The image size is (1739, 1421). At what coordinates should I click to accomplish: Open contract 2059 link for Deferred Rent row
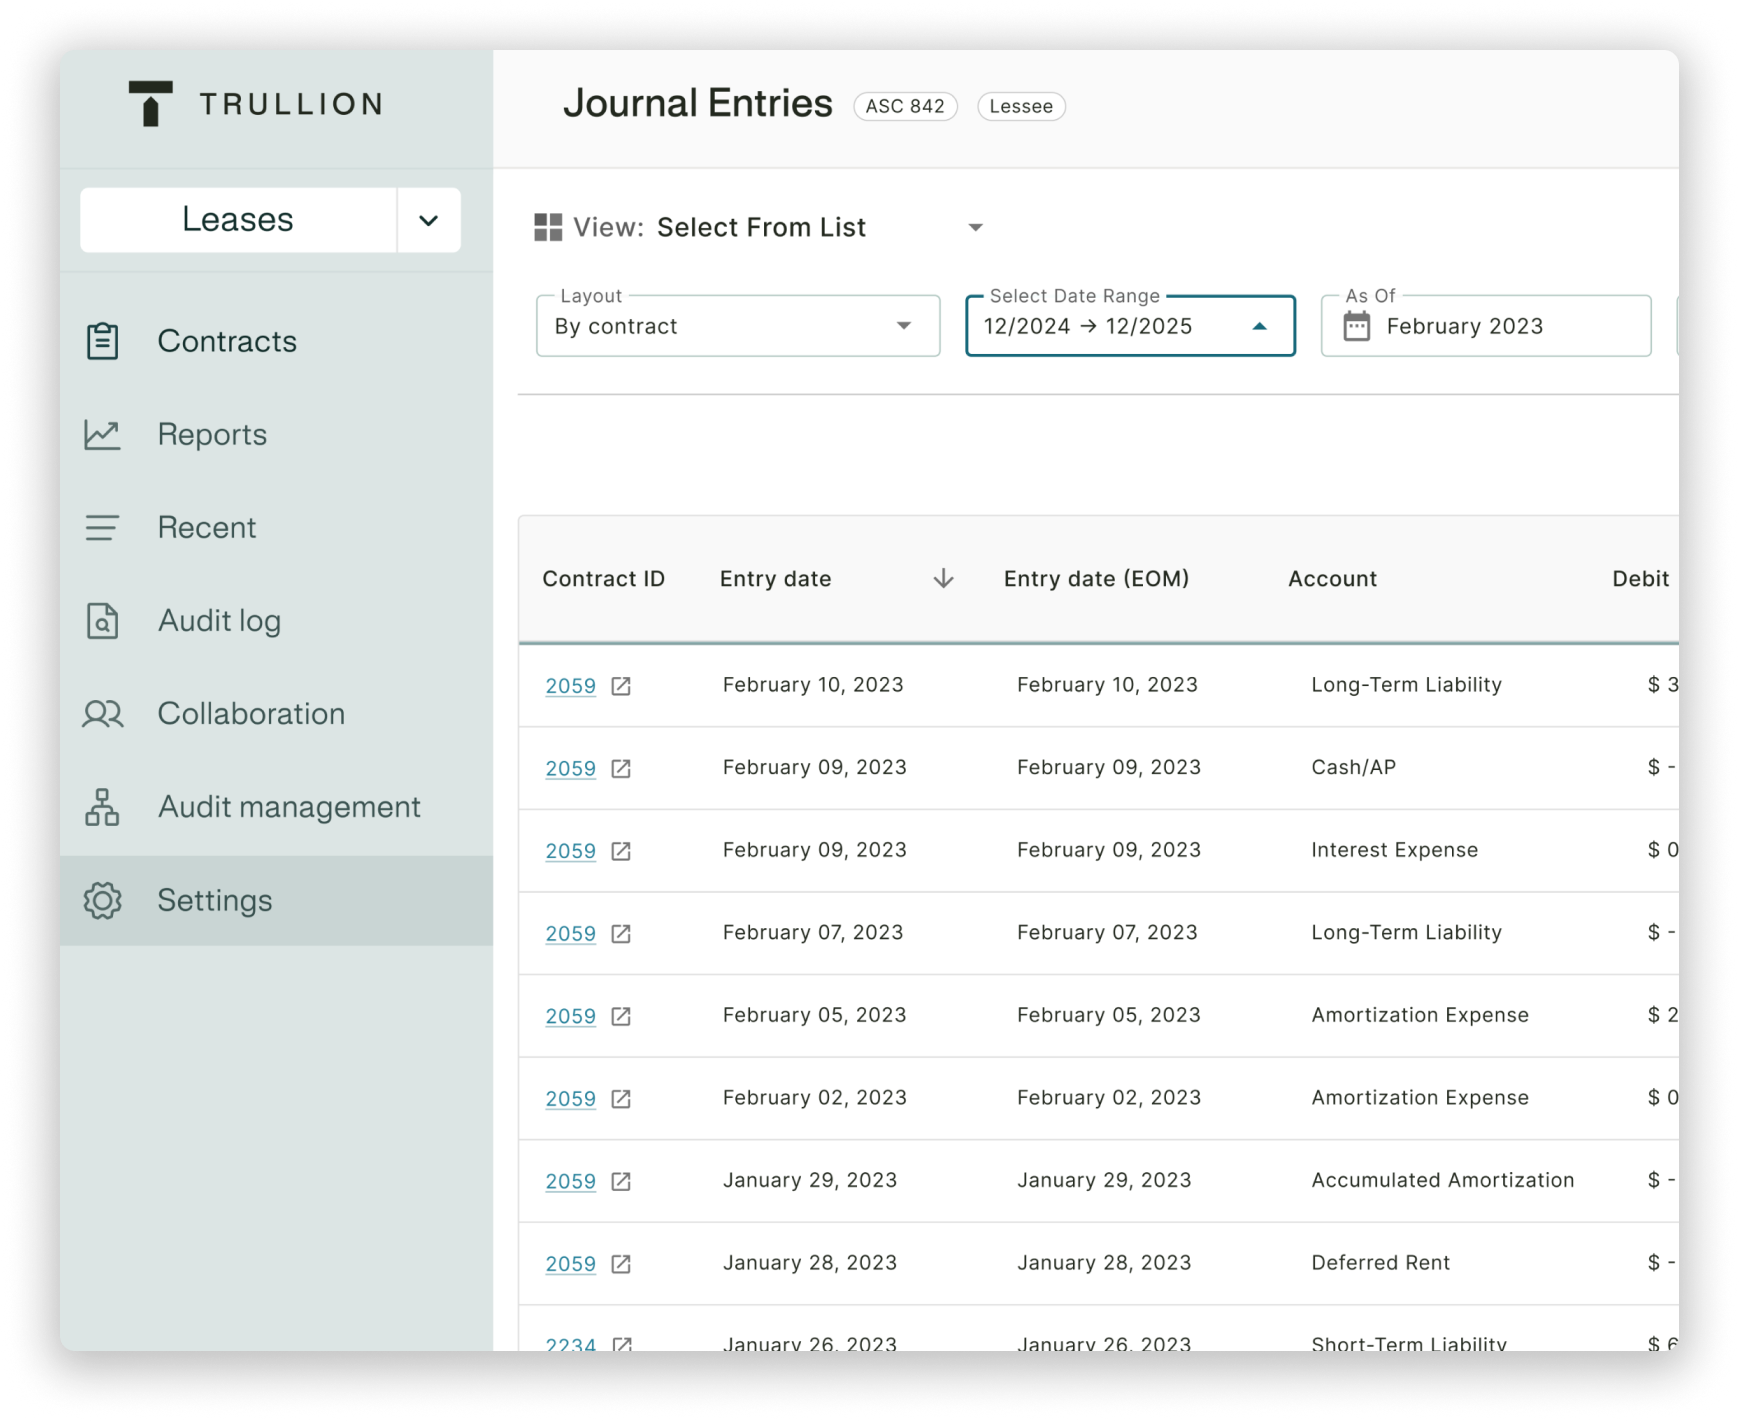(570, 1264)
